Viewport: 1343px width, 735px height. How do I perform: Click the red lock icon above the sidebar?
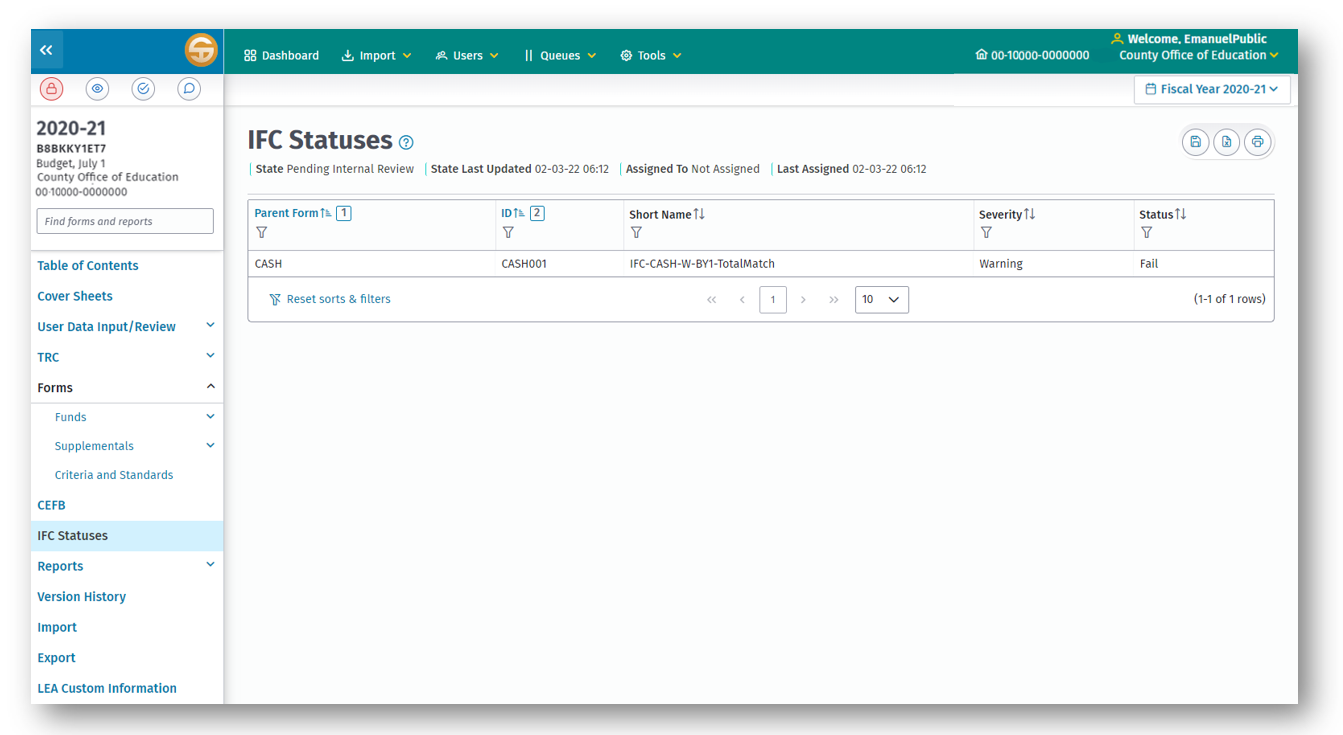point(51,88)
